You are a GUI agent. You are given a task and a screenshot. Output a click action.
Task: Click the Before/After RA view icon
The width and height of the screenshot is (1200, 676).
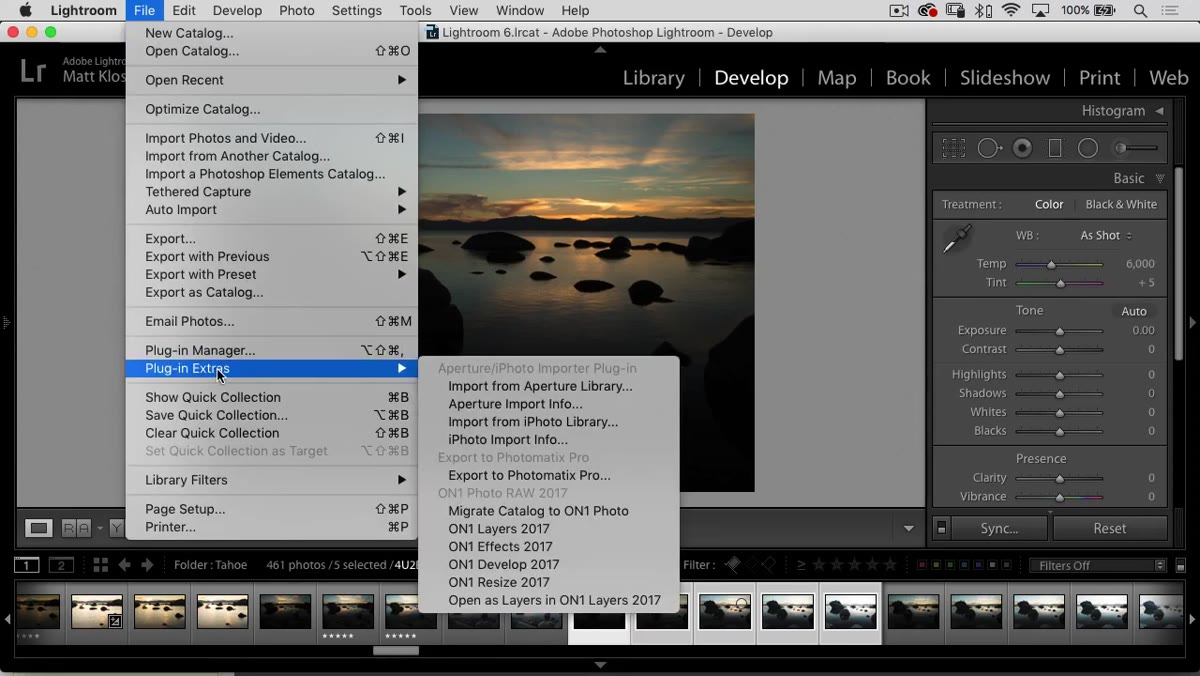coord(76,528)
